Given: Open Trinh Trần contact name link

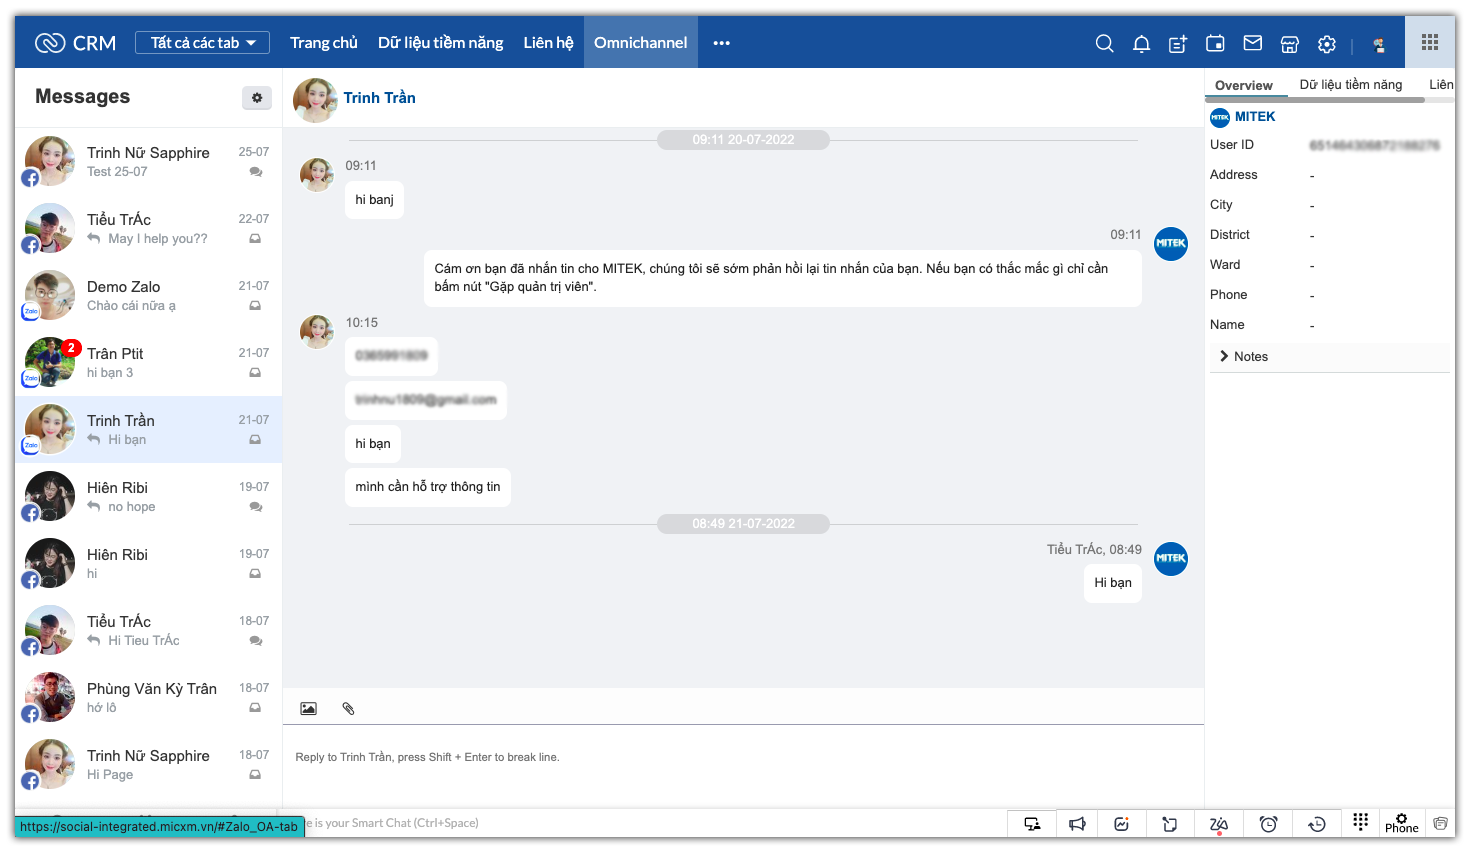Looking at the screenshot, I should tap(379, 98).
